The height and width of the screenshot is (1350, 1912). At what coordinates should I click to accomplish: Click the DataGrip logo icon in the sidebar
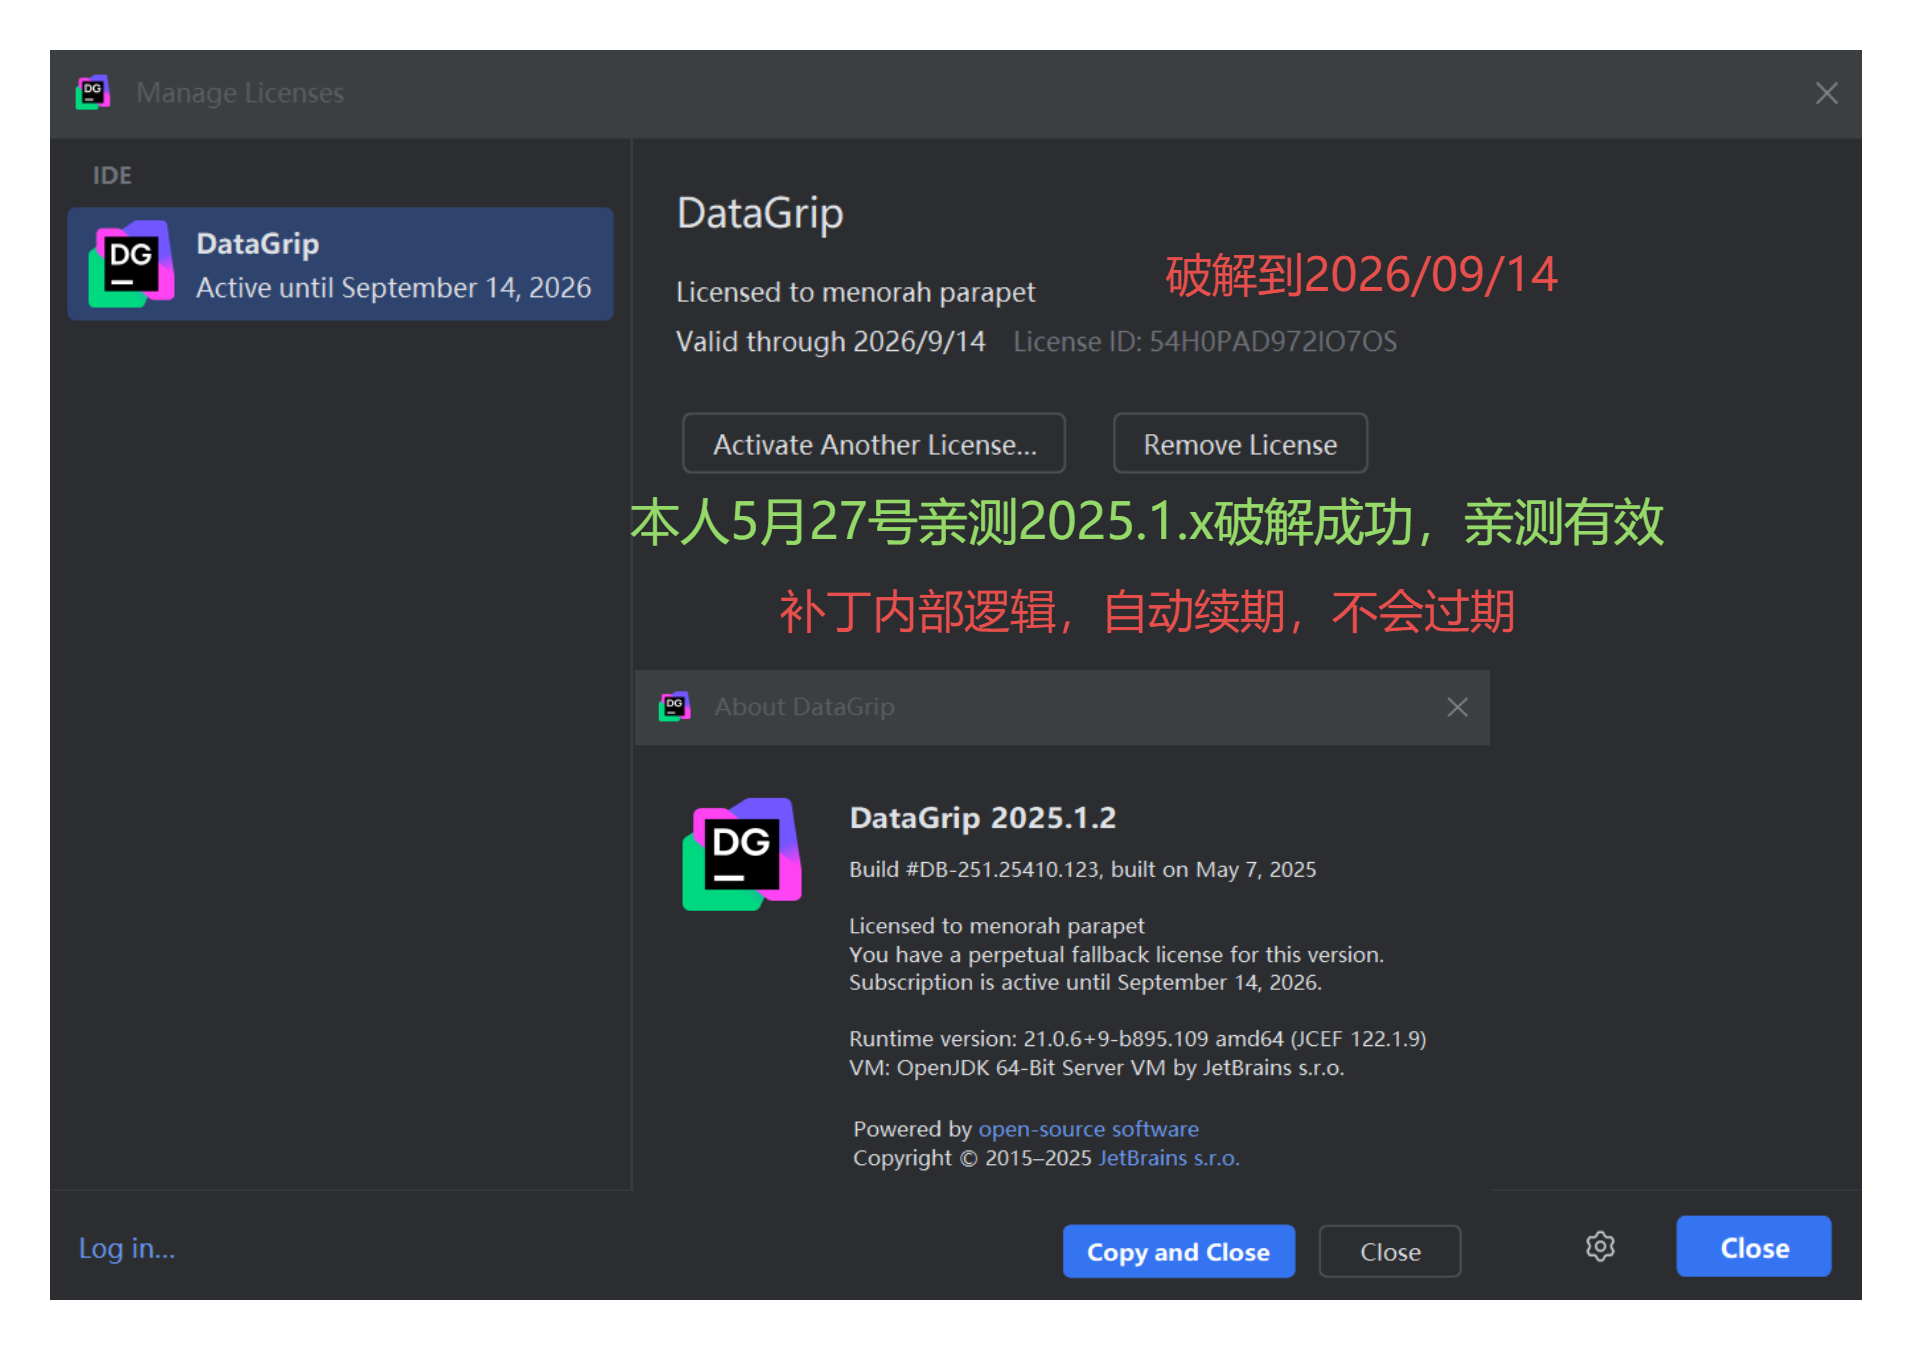click(131, 264)
